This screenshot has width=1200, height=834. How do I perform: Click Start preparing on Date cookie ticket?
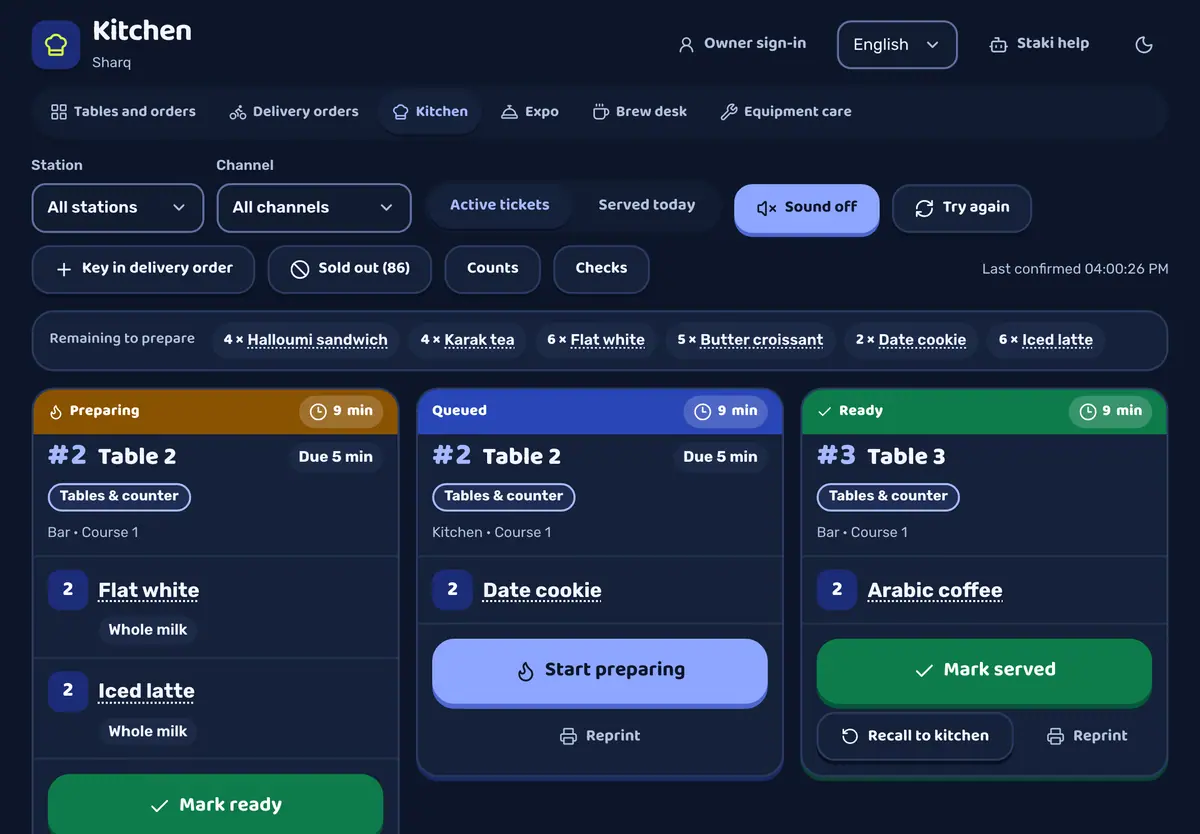point(600,671)
